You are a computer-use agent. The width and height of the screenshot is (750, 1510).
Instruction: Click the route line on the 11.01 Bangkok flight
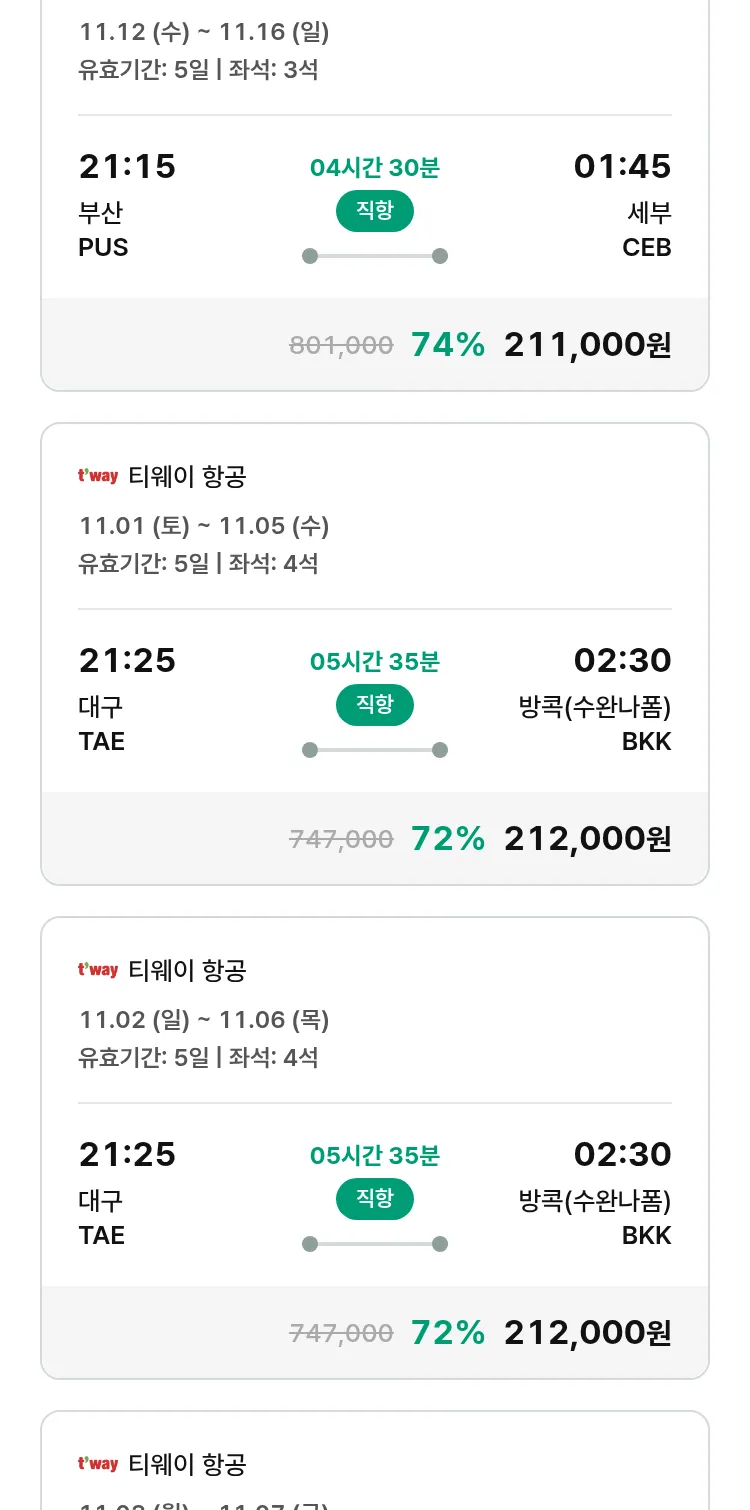375,750
